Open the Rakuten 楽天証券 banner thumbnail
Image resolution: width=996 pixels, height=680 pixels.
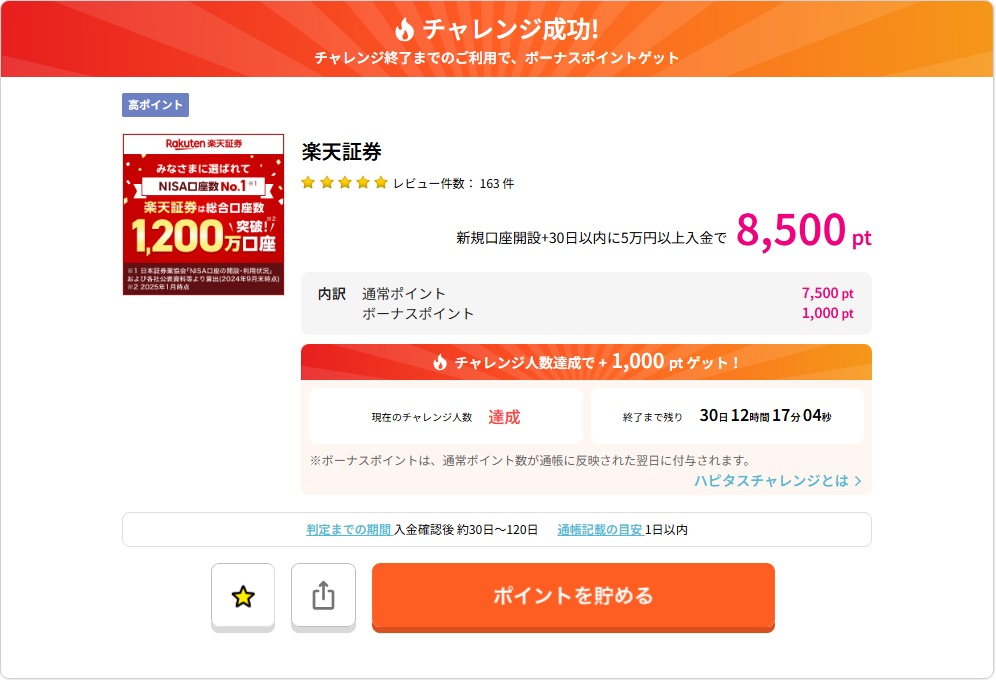[x=203, y=214]
